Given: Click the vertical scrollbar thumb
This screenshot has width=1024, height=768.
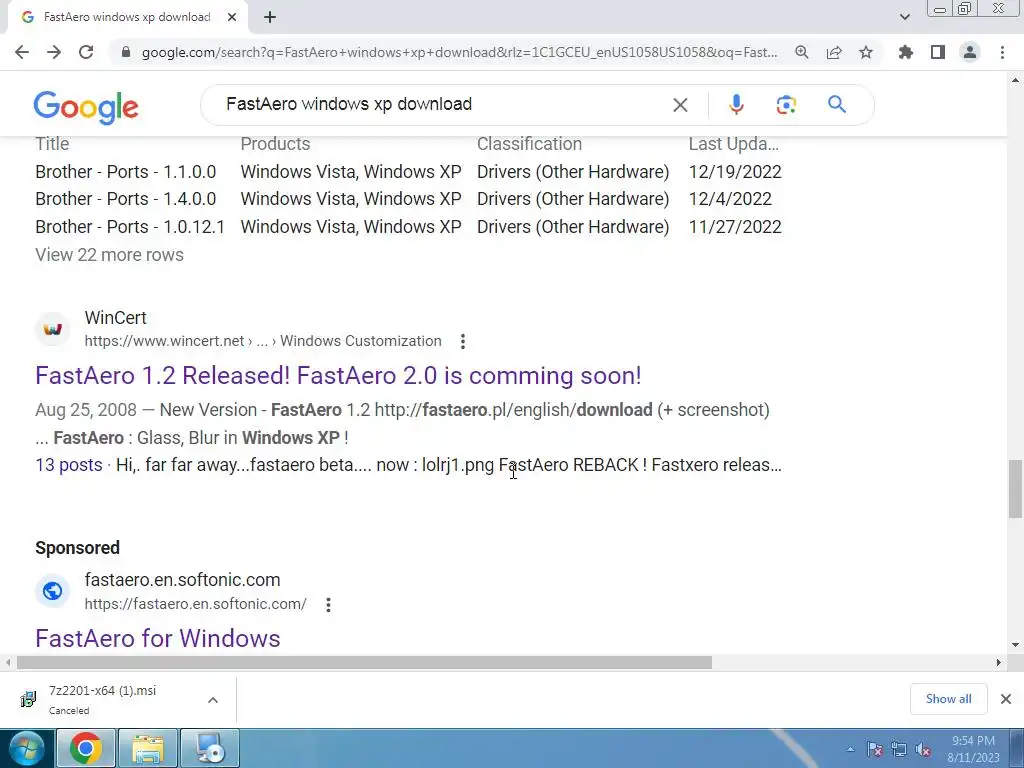Looking at the screenshot, I should (1015, 488).
